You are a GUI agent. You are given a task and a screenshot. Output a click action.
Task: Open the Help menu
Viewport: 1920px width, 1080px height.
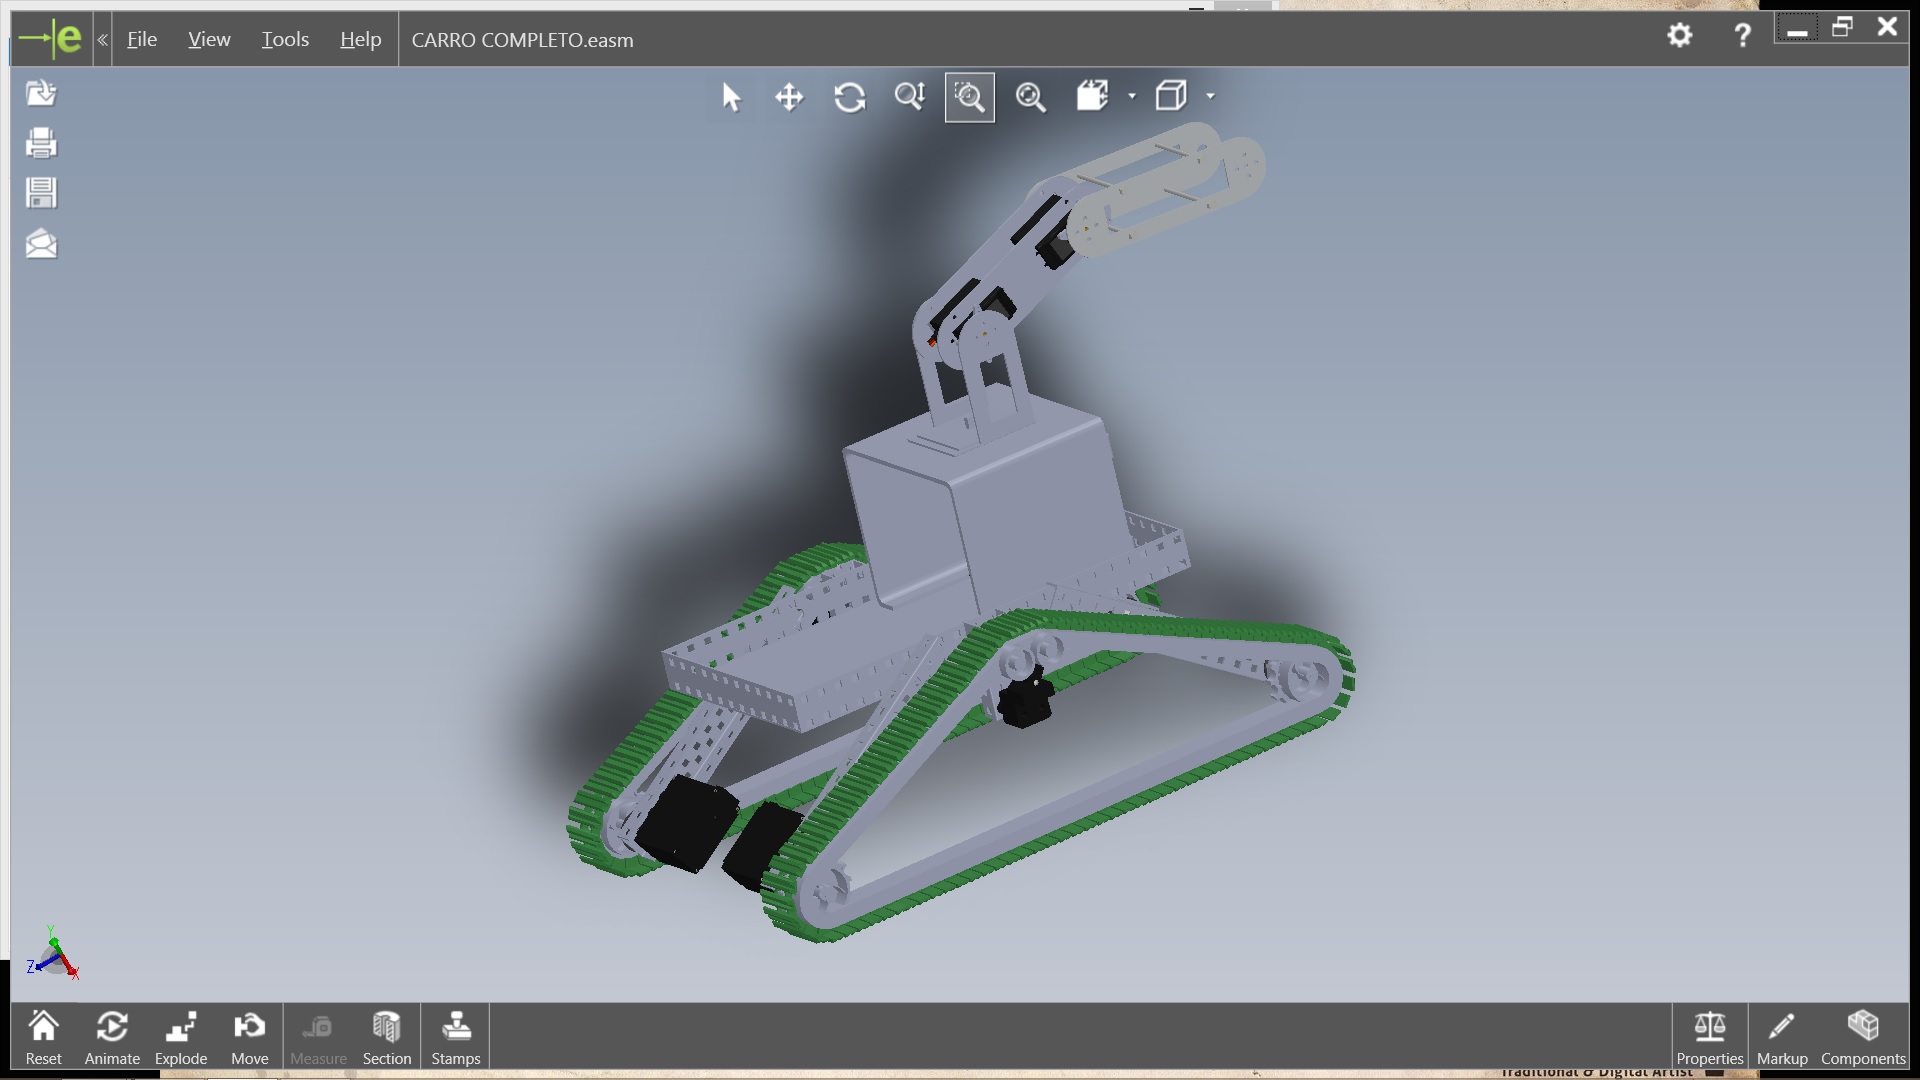click(360, 39)
